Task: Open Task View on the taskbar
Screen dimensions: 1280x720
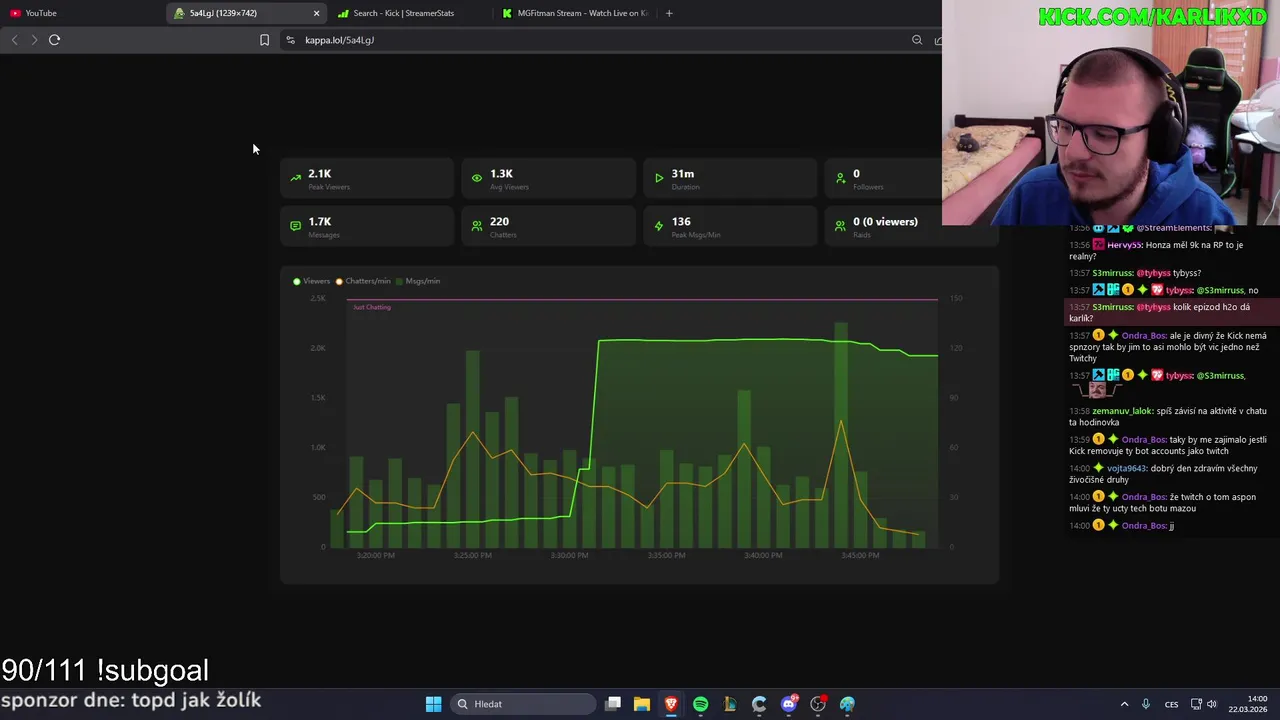Action: [x=613, y=704]
